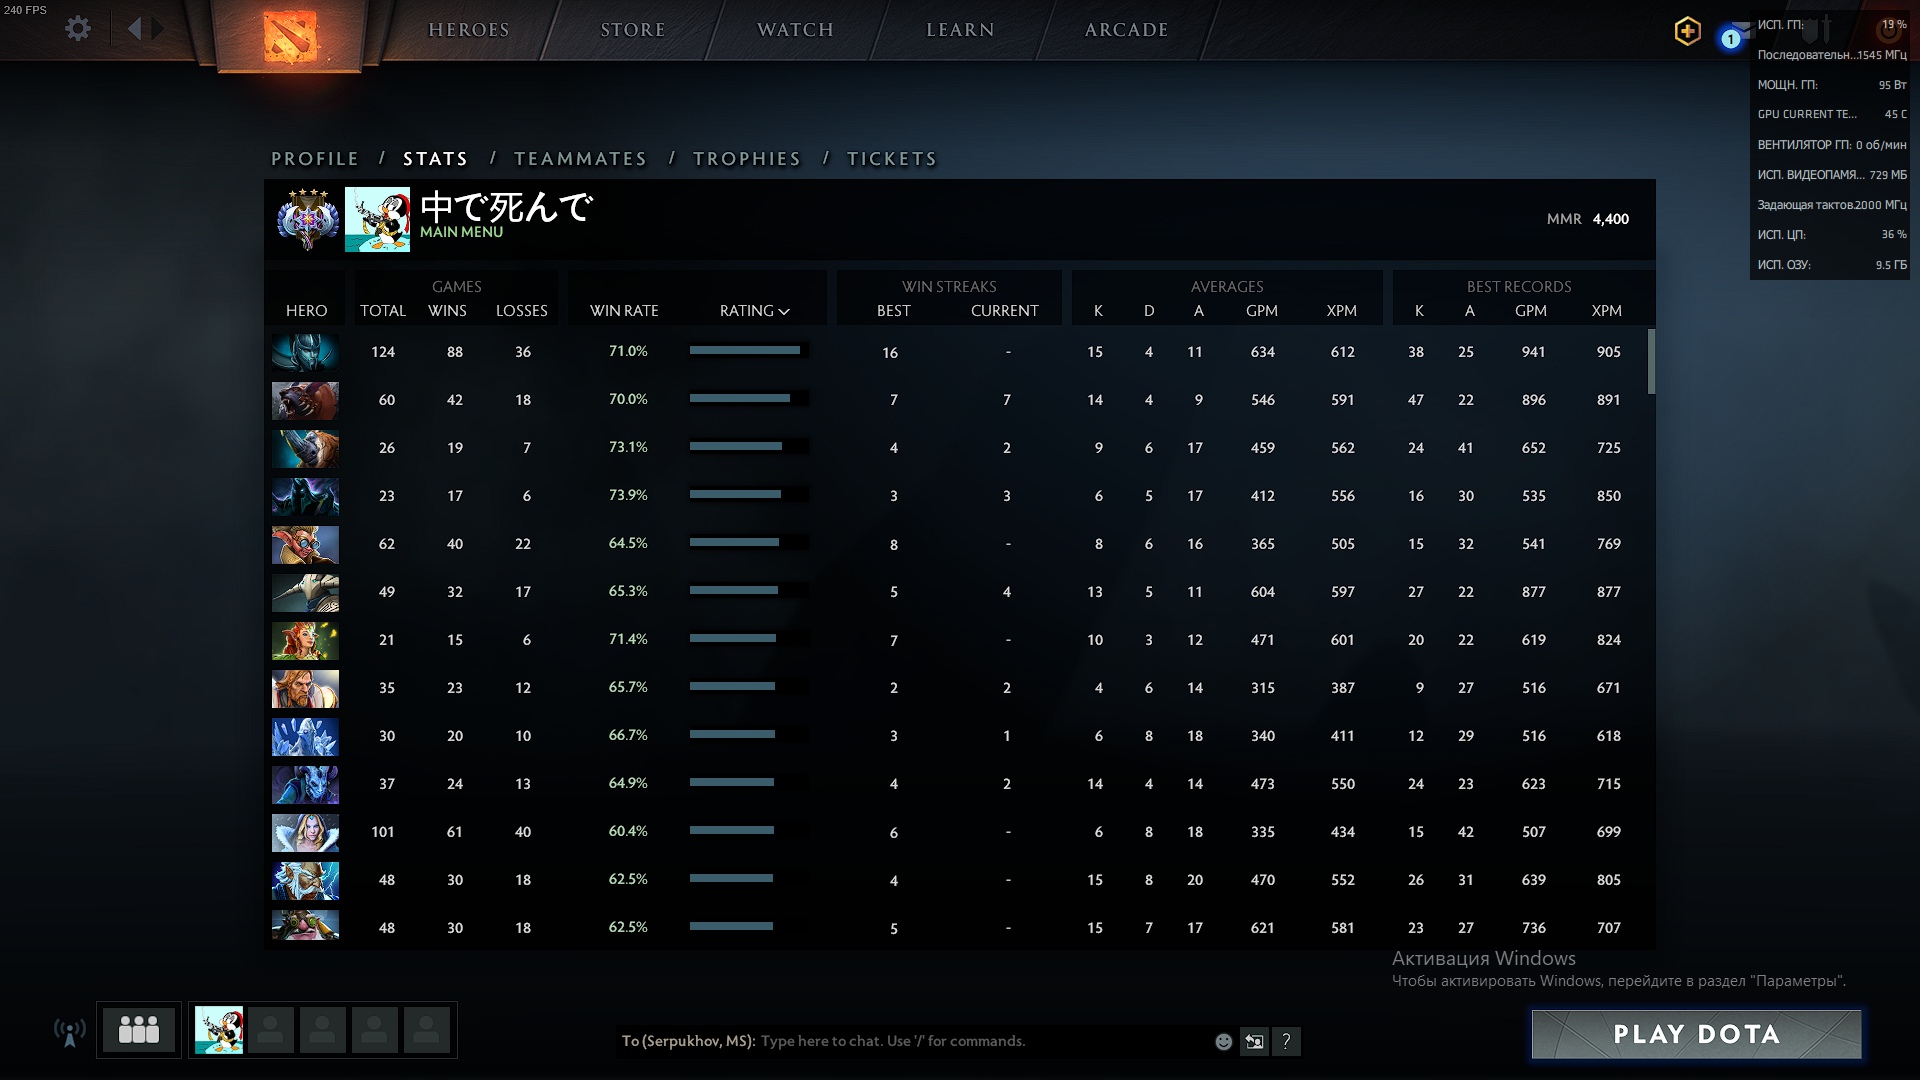Viewport: 1920px width, 1080px height.
Task: Switch to the Tickets tab
Action: coord(892,159)
